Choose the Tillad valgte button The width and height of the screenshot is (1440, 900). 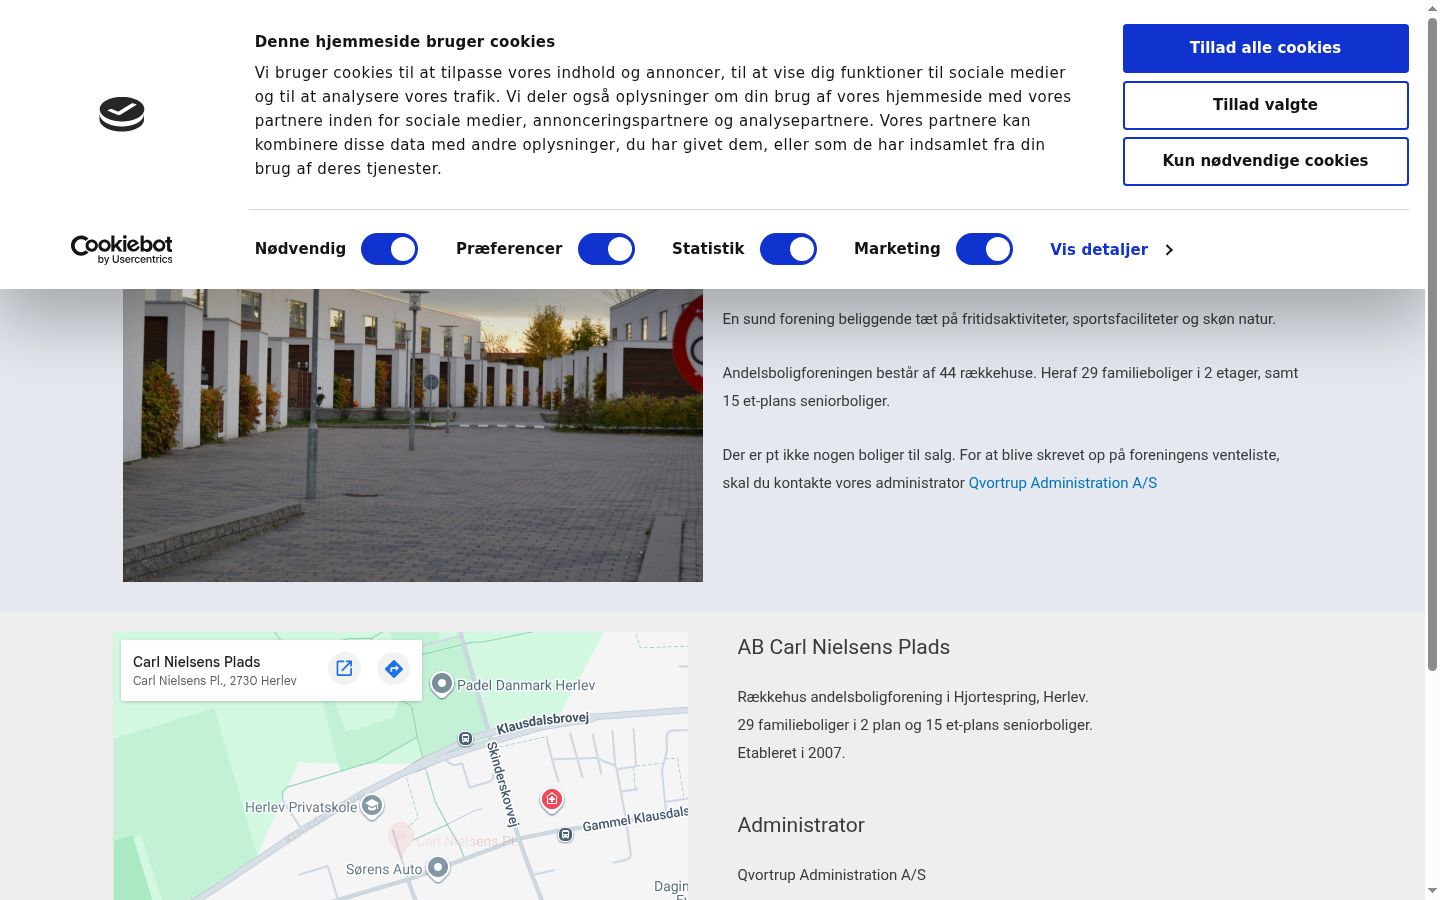1265,105
